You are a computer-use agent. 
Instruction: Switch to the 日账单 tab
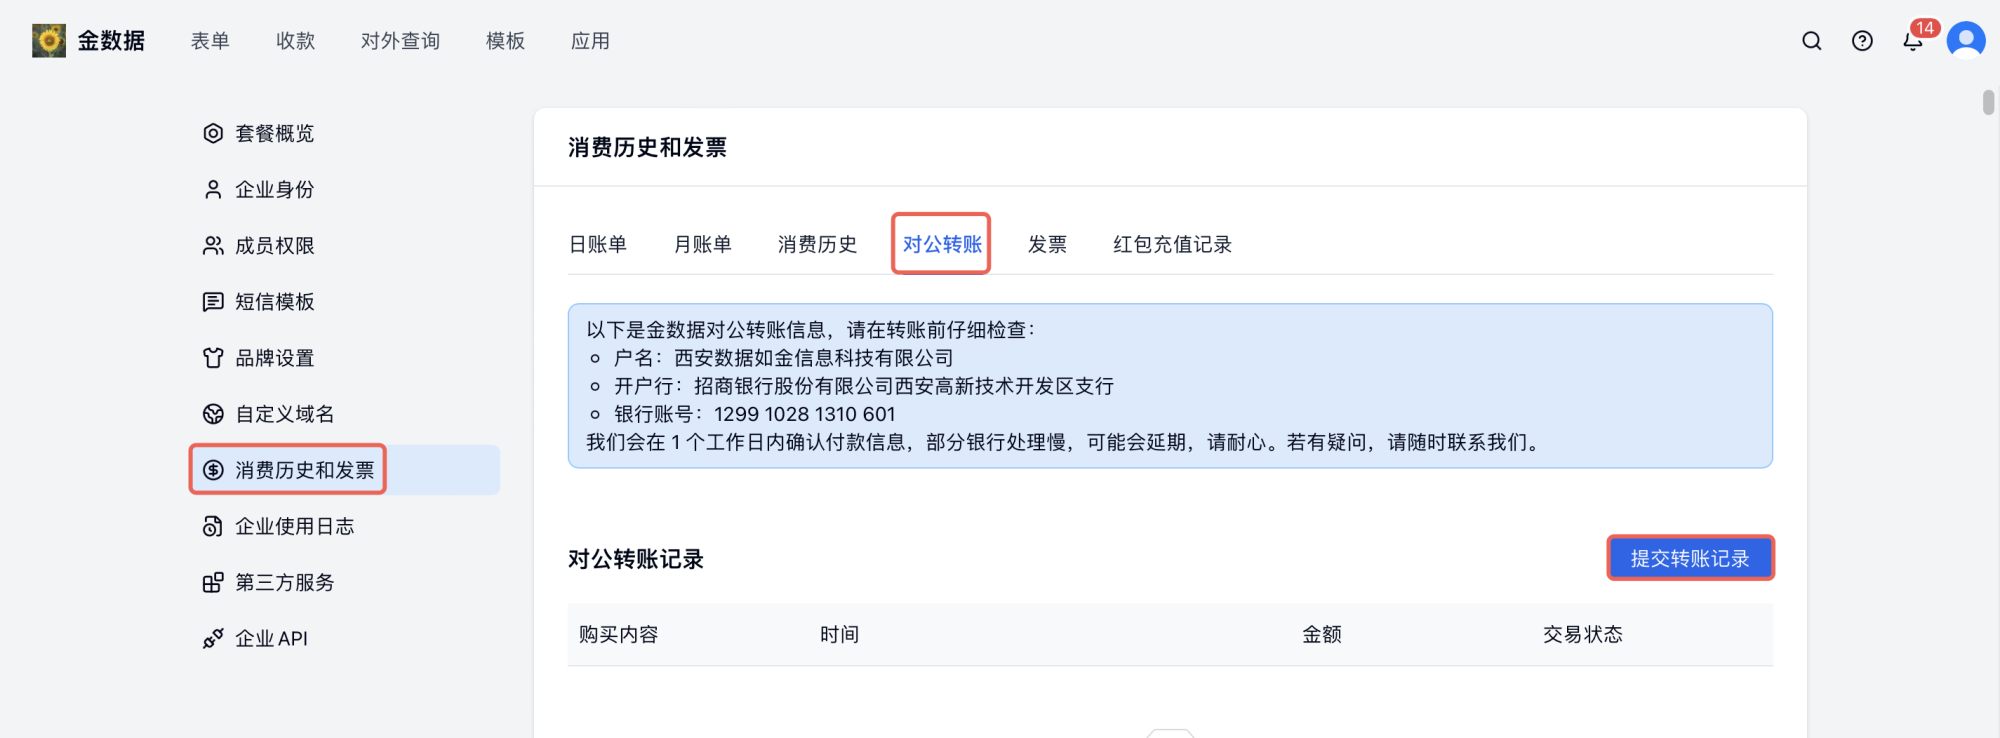(x=598, y=244)
